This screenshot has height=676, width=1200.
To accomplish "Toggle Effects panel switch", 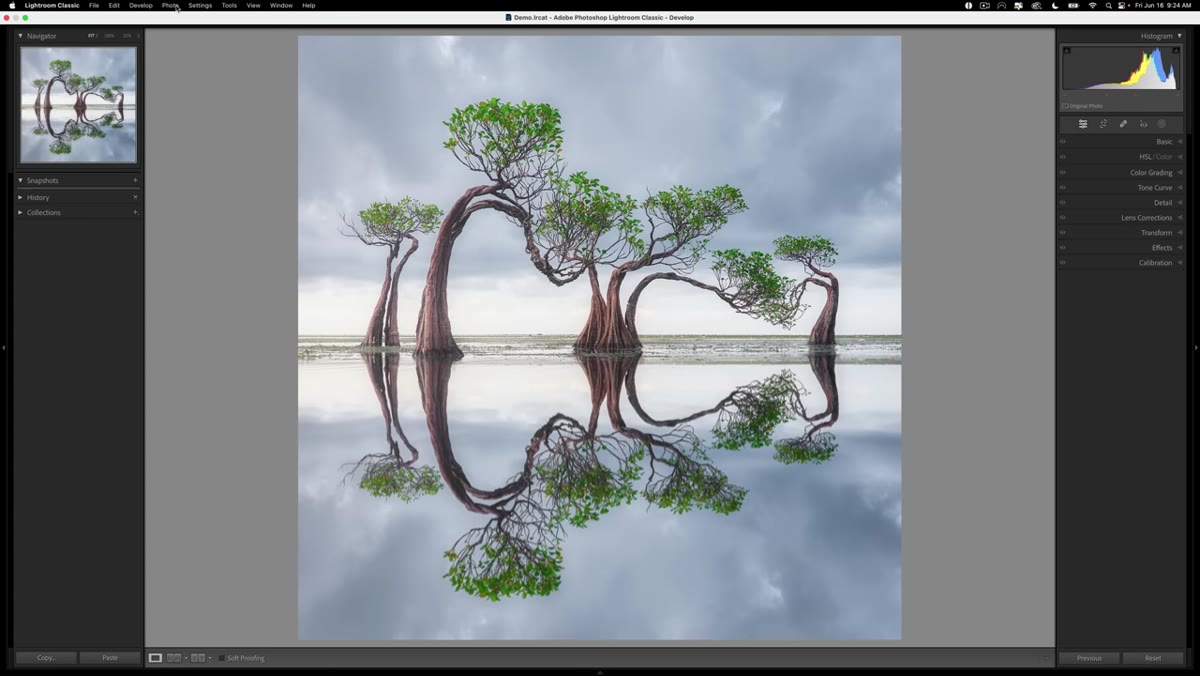I will 1062,247.
